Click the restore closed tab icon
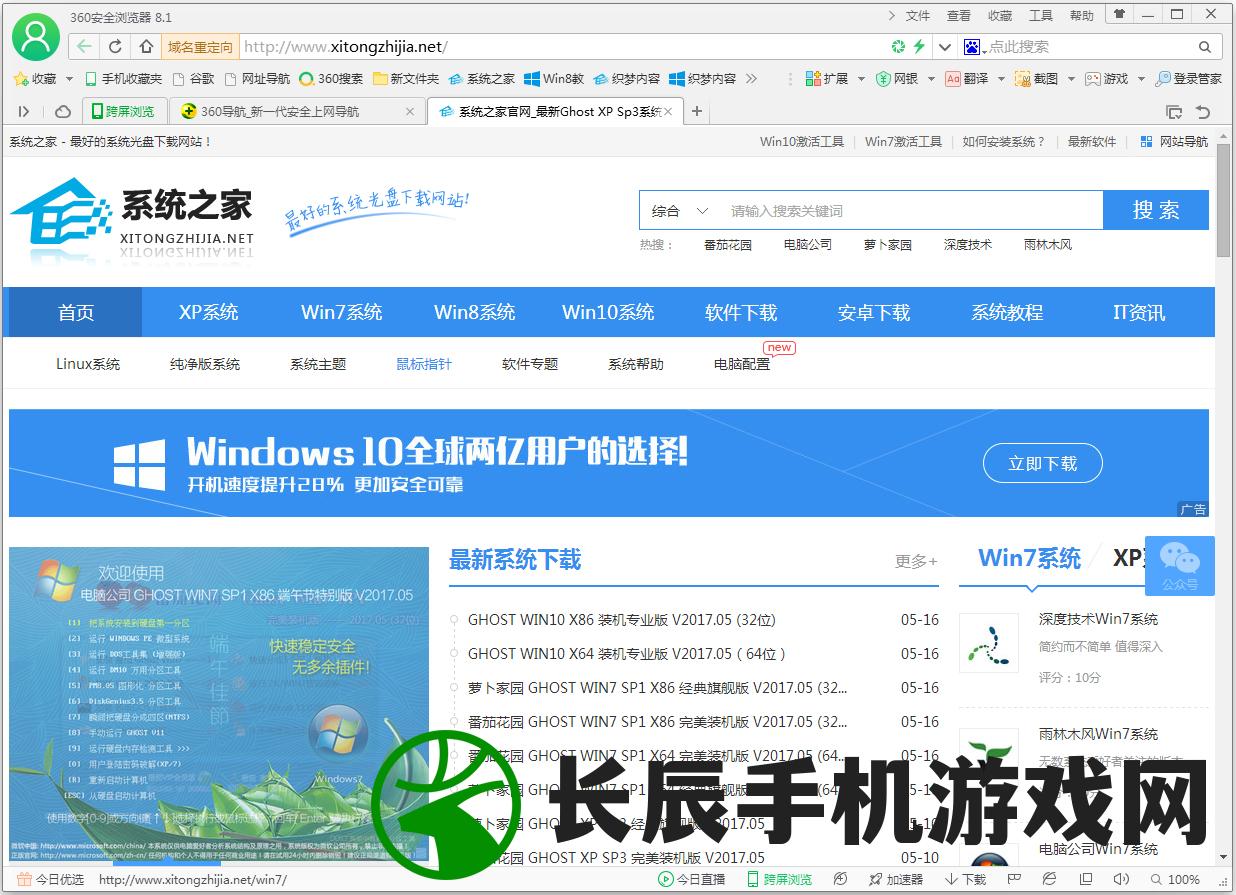1236x895 pixels. pos(1203,112)
